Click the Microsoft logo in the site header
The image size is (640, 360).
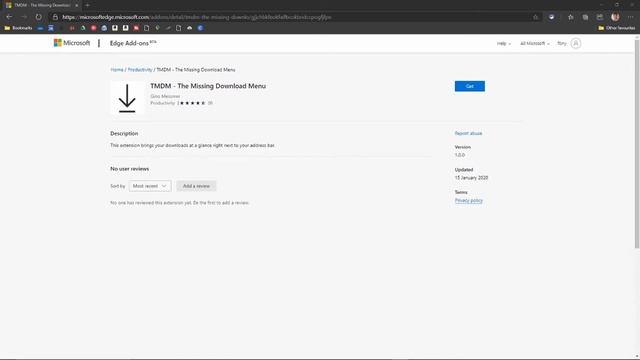pos(72,43)
